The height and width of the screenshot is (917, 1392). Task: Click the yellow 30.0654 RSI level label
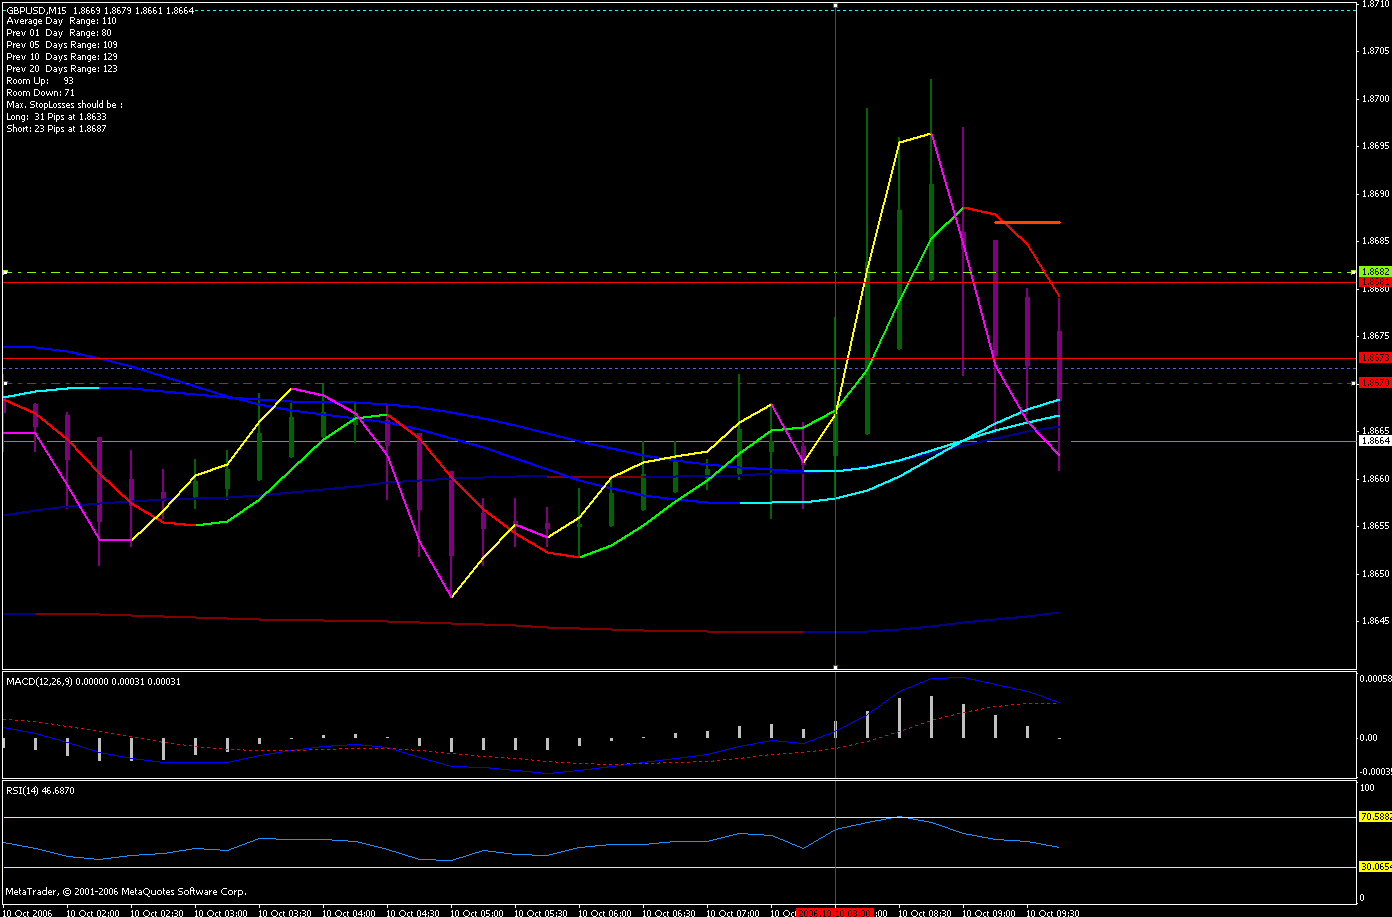(1376, 867)
